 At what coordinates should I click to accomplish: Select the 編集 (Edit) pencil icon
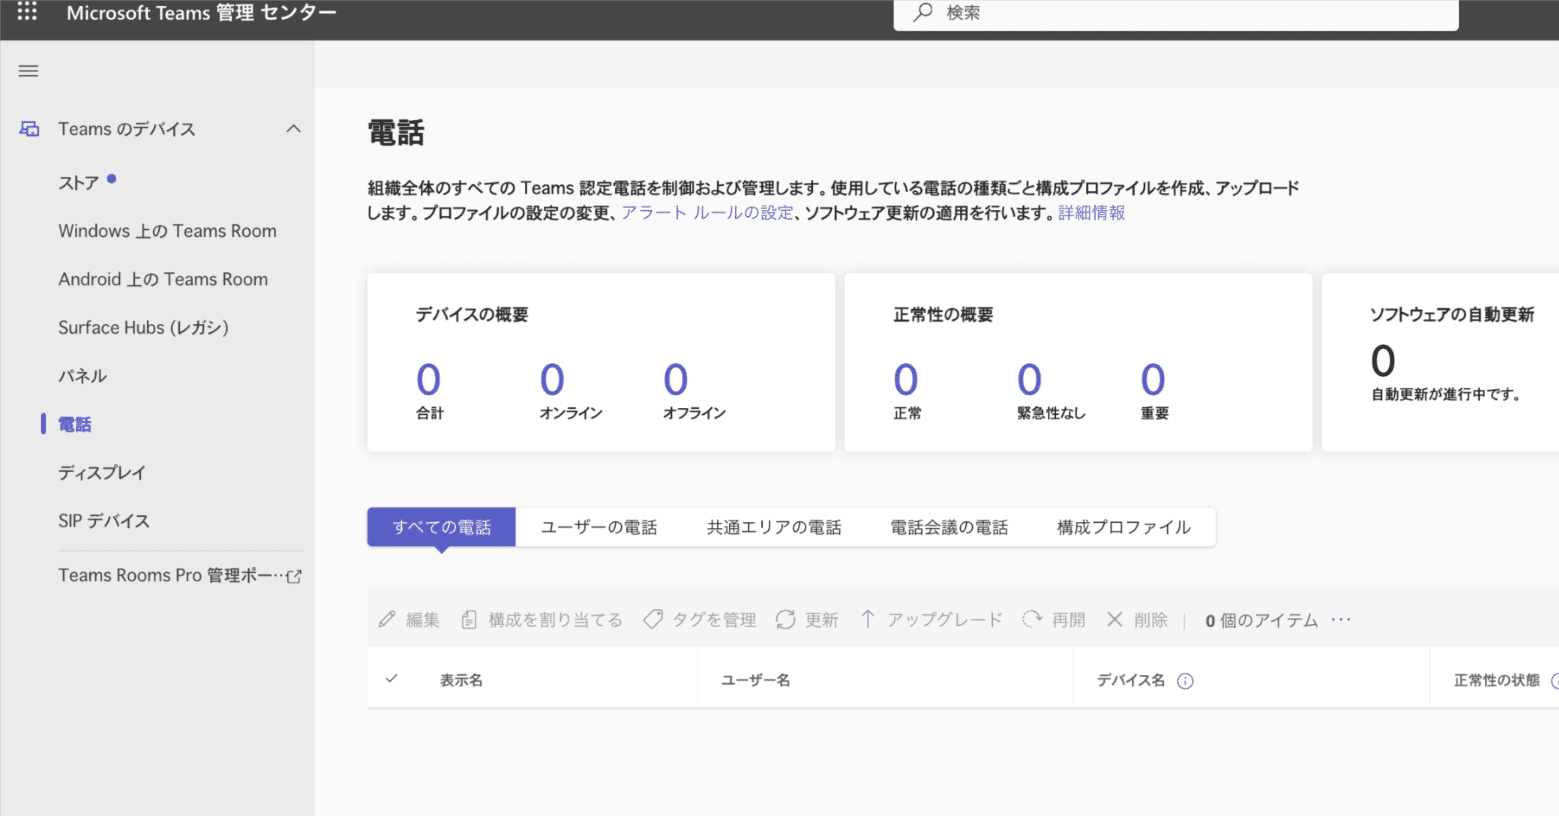[388, 619]
